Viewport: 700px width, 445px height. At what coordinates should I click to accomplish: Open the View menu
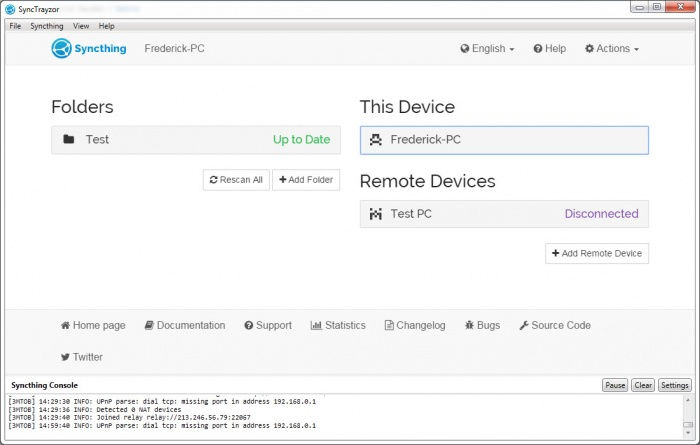(81, 26)
